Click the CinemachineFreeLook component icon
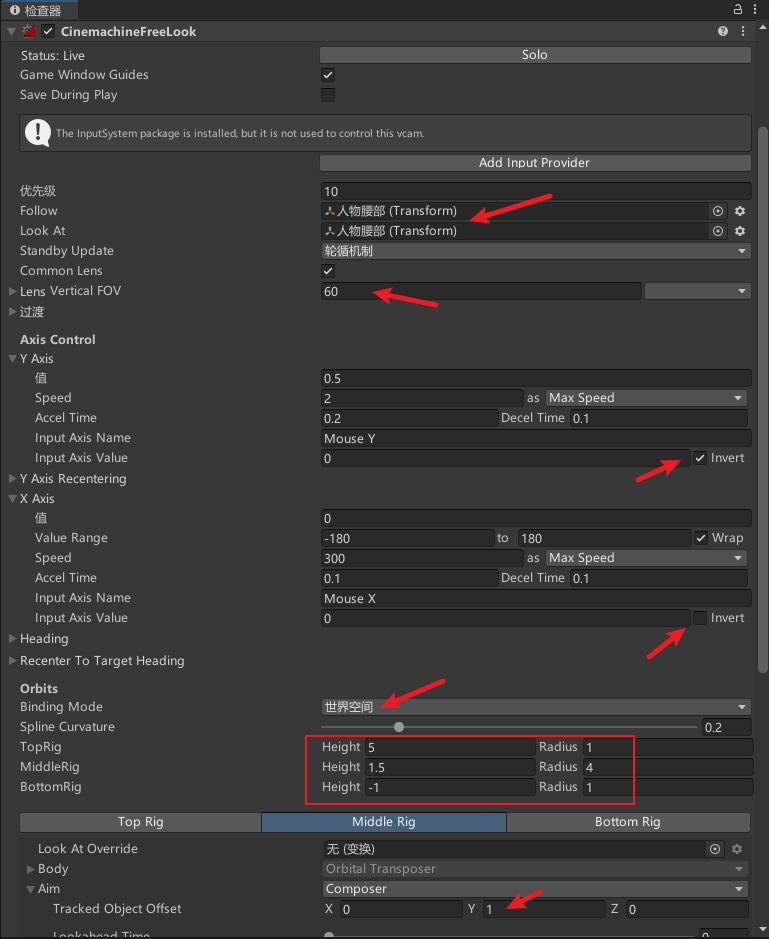This screenshot has height=939, width=769. click(x=29, y=31)
